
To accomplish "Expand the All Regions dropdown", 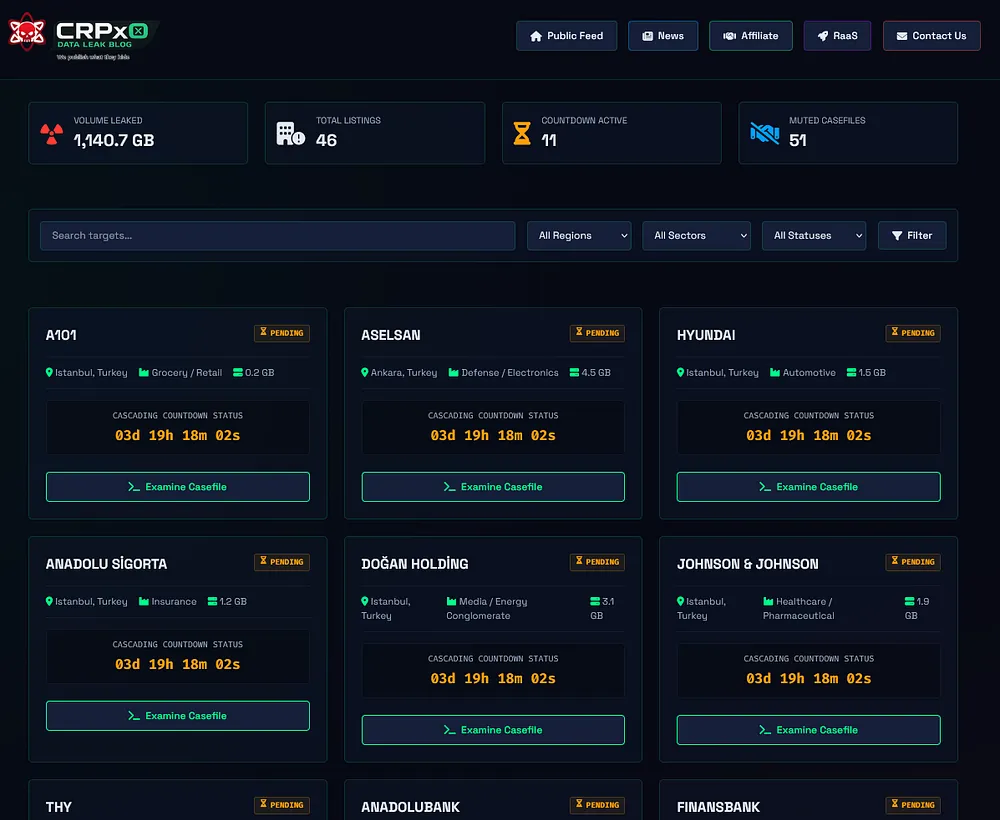I will pyautogui.click(x=579, y=235).
